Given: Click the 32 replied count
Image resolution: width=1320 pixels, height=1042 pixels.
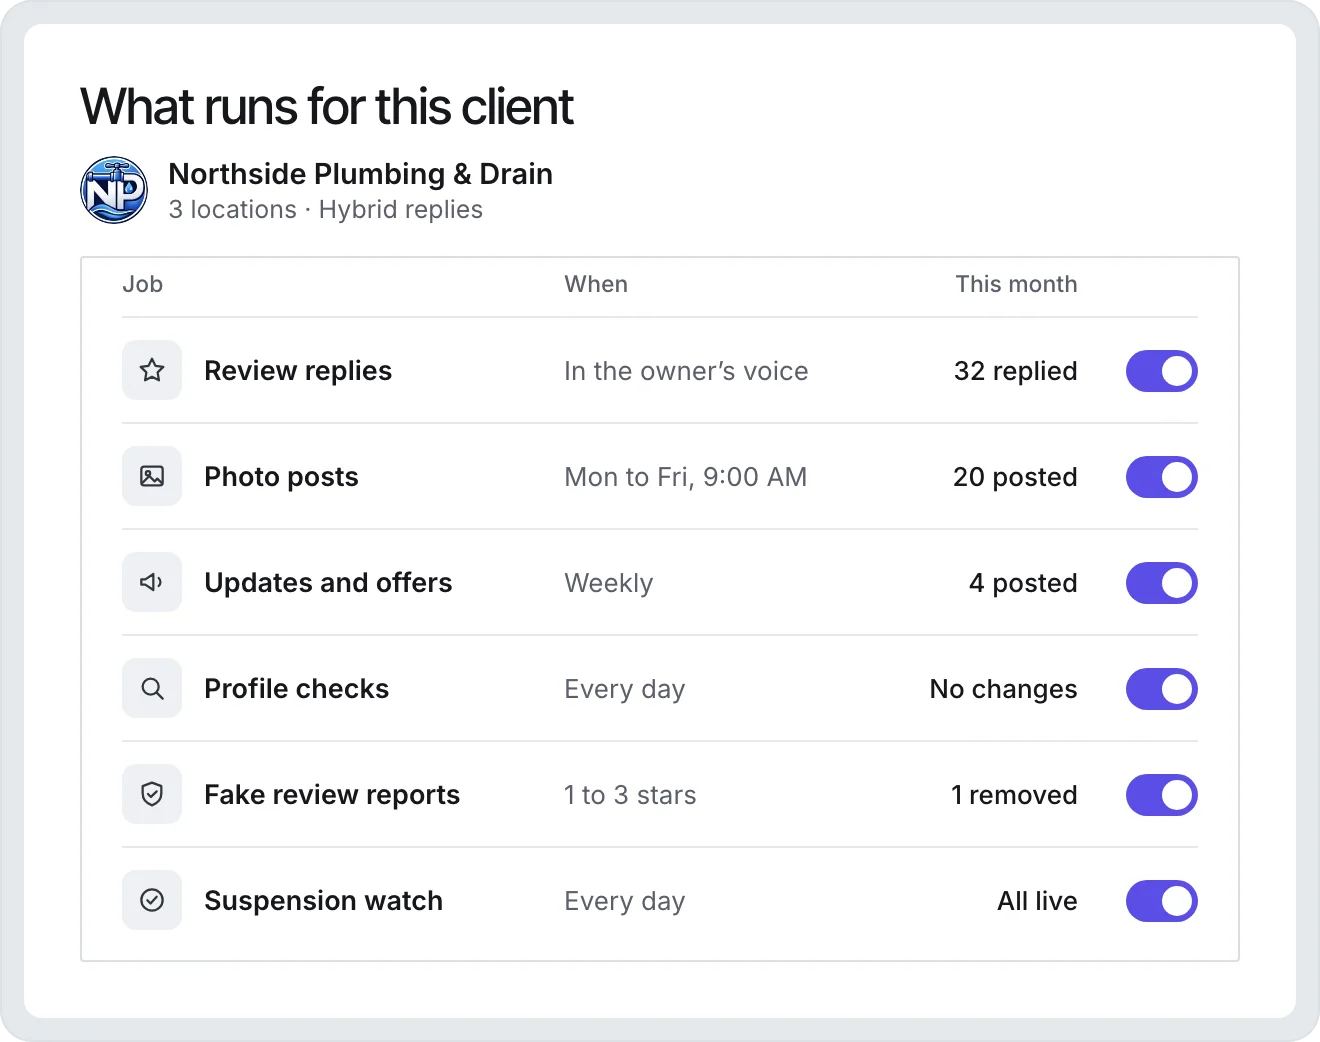Looking at the screenshot, I should point(1015,371).
